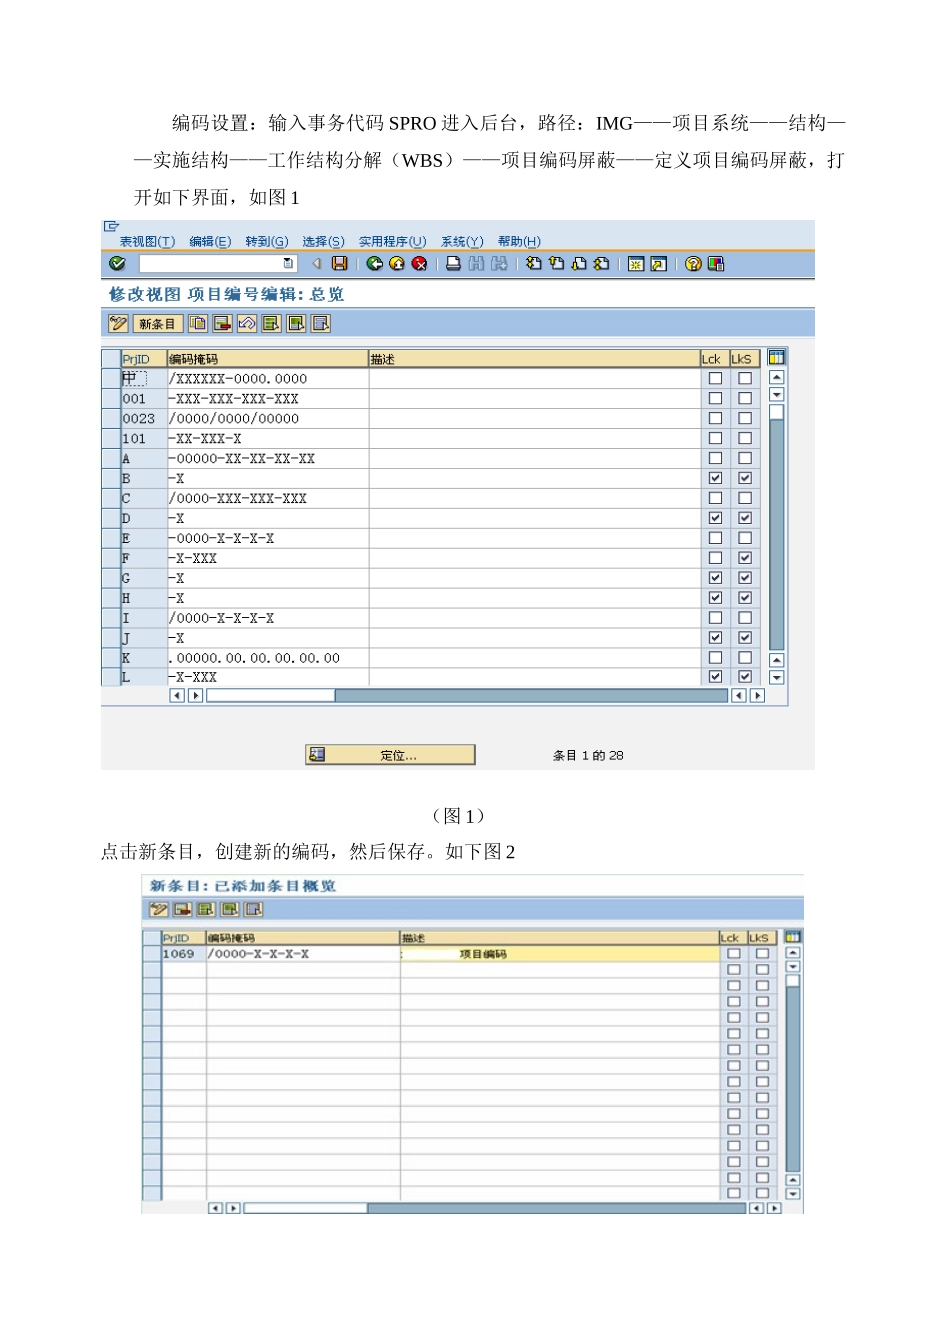Click the Delete entry icon in figure 1
The width and height of the screenshot is (950, 1344).
(x=222, y=323)
